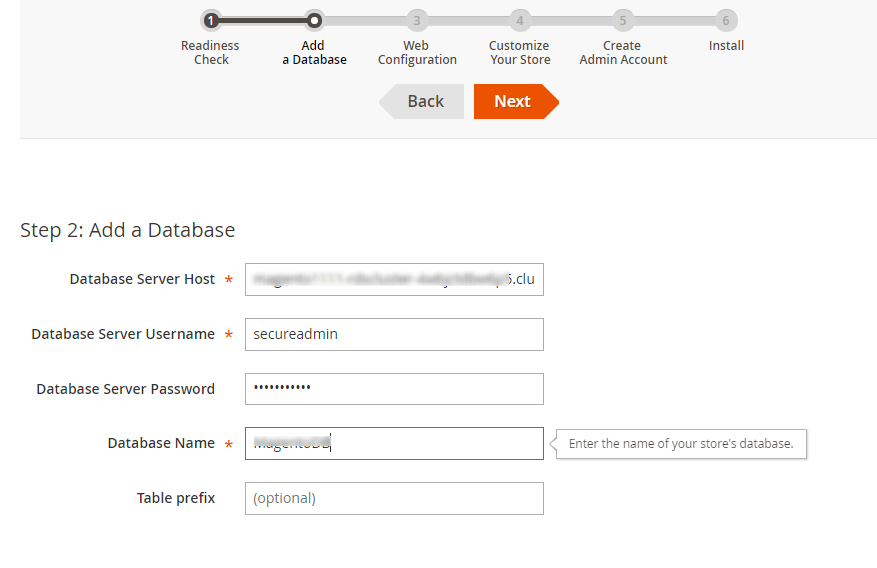Place cursor in the Database Name field
877x568 pixels.
click(394, 443)
